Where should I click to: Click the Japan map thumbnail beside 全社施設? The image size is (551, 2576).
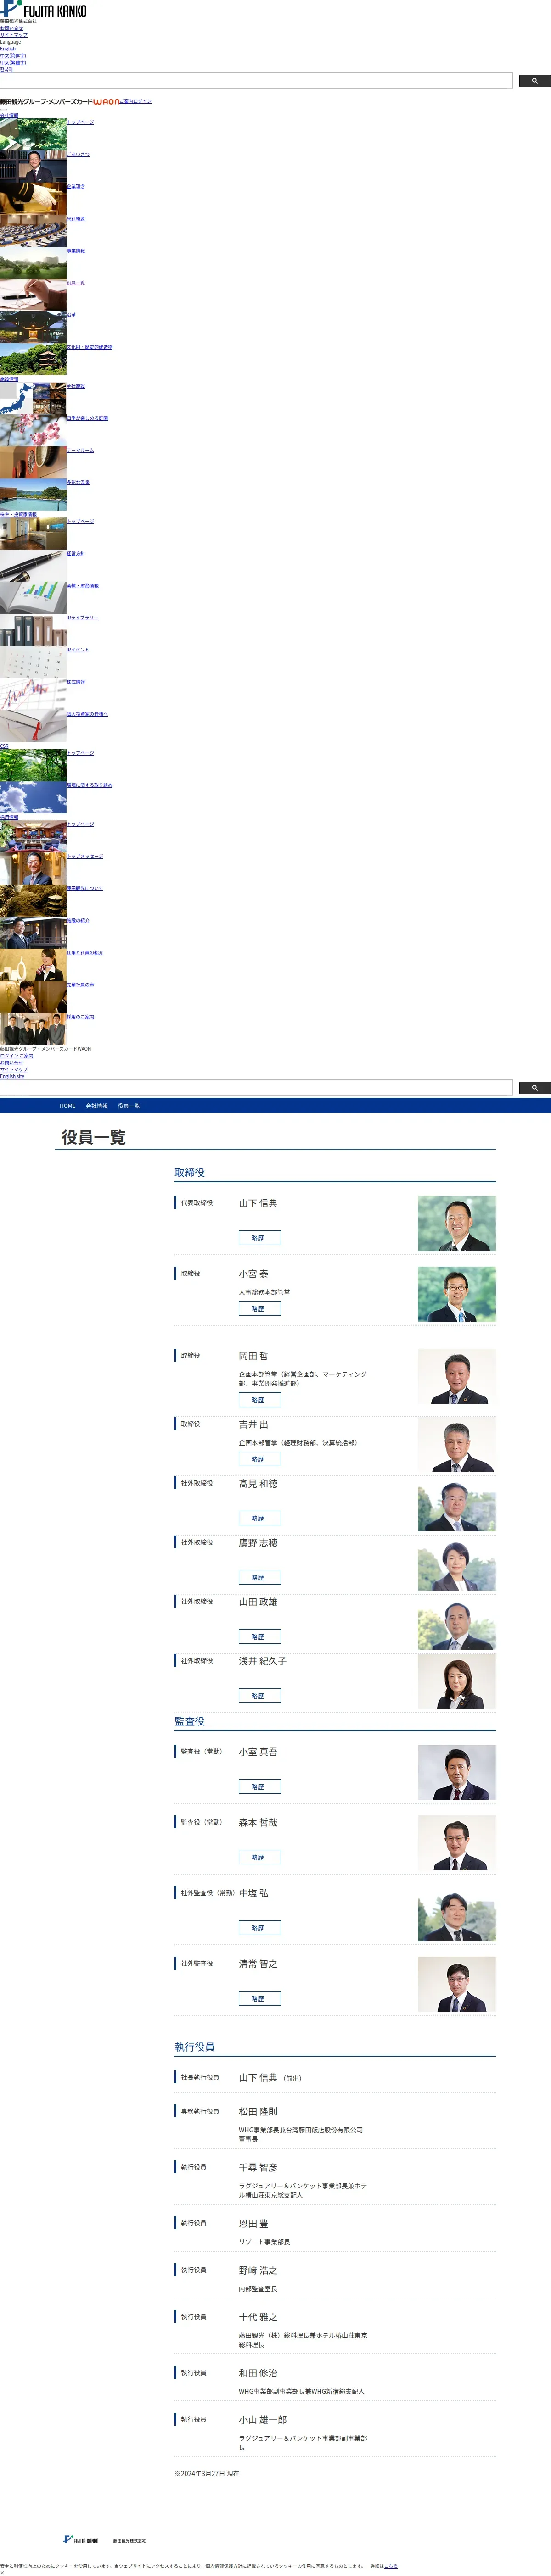33,399
